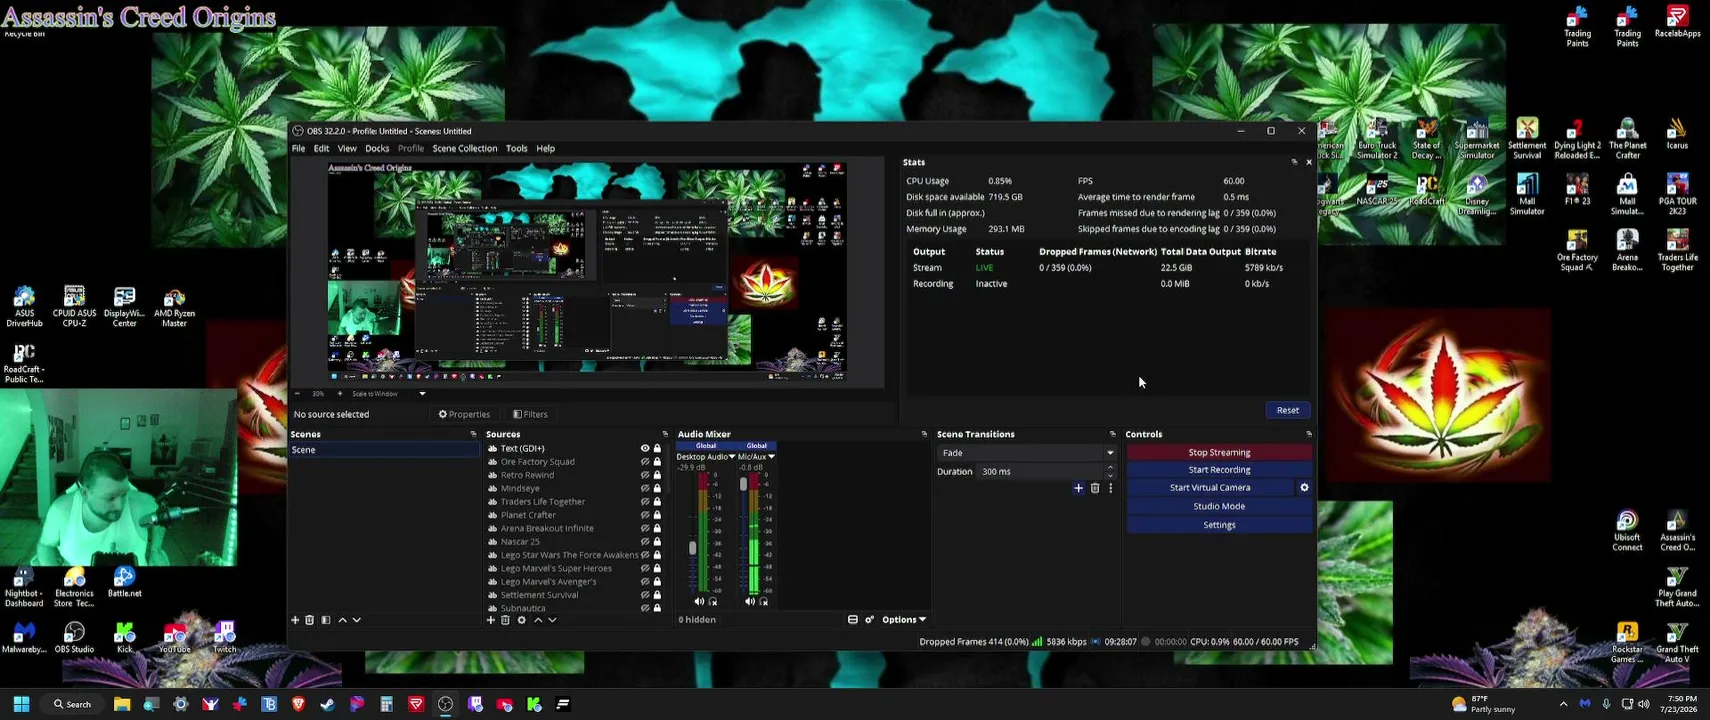
Task: Open OBS Settings from Controls
Action: pos(1219,525)
